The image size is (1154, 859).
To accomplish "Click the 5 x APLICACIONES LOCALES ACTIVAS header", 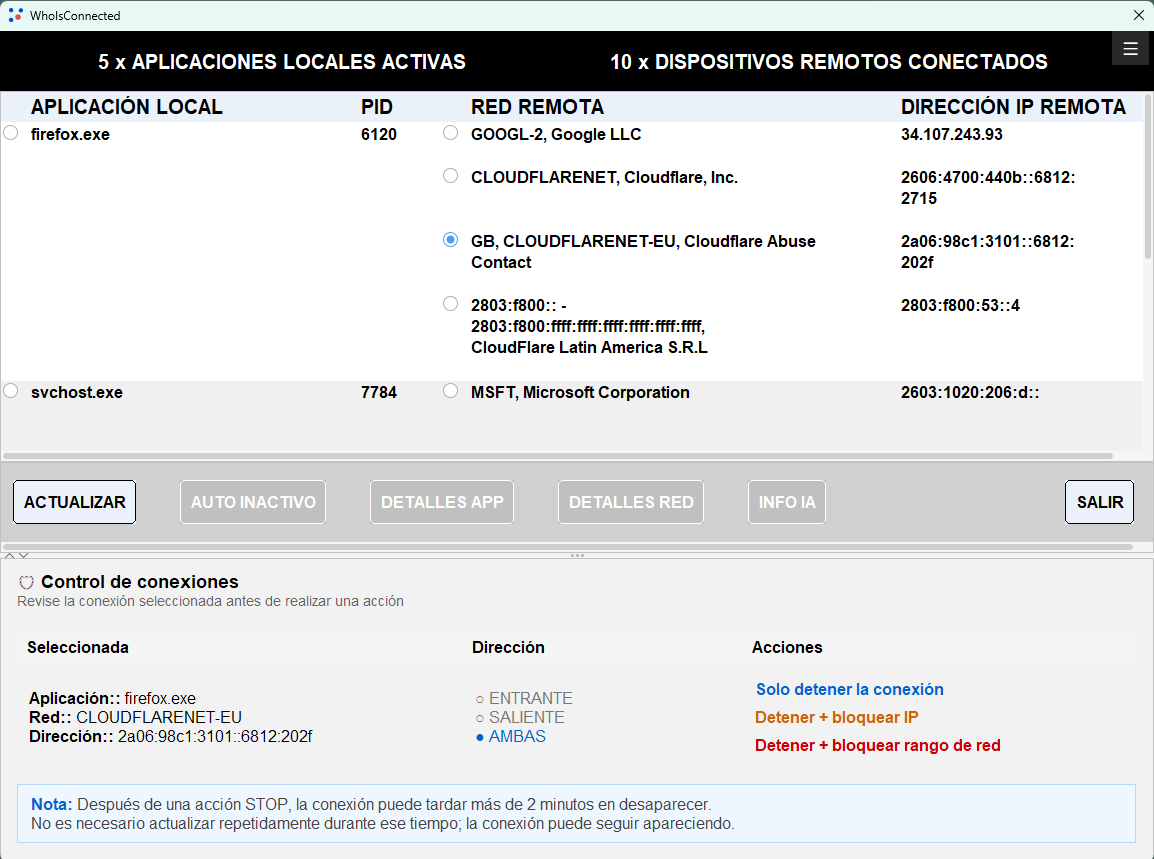I will pos(282,62).
